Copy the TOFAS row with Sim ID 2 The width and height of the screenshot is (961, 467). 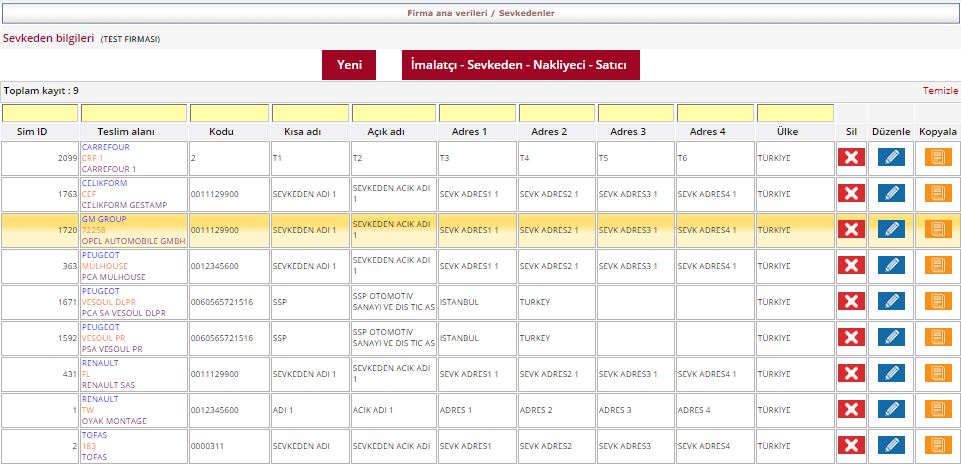(938, 445)
